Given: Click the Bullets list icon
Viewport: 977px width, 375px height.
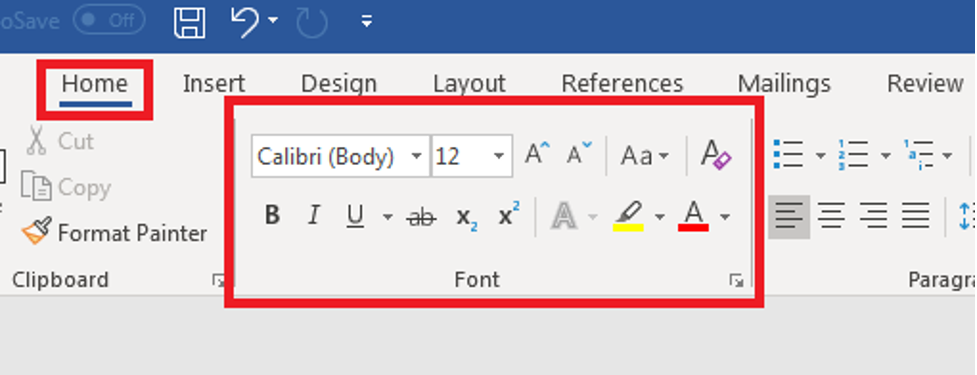Looking at the screenshot, I should point(788,154).
